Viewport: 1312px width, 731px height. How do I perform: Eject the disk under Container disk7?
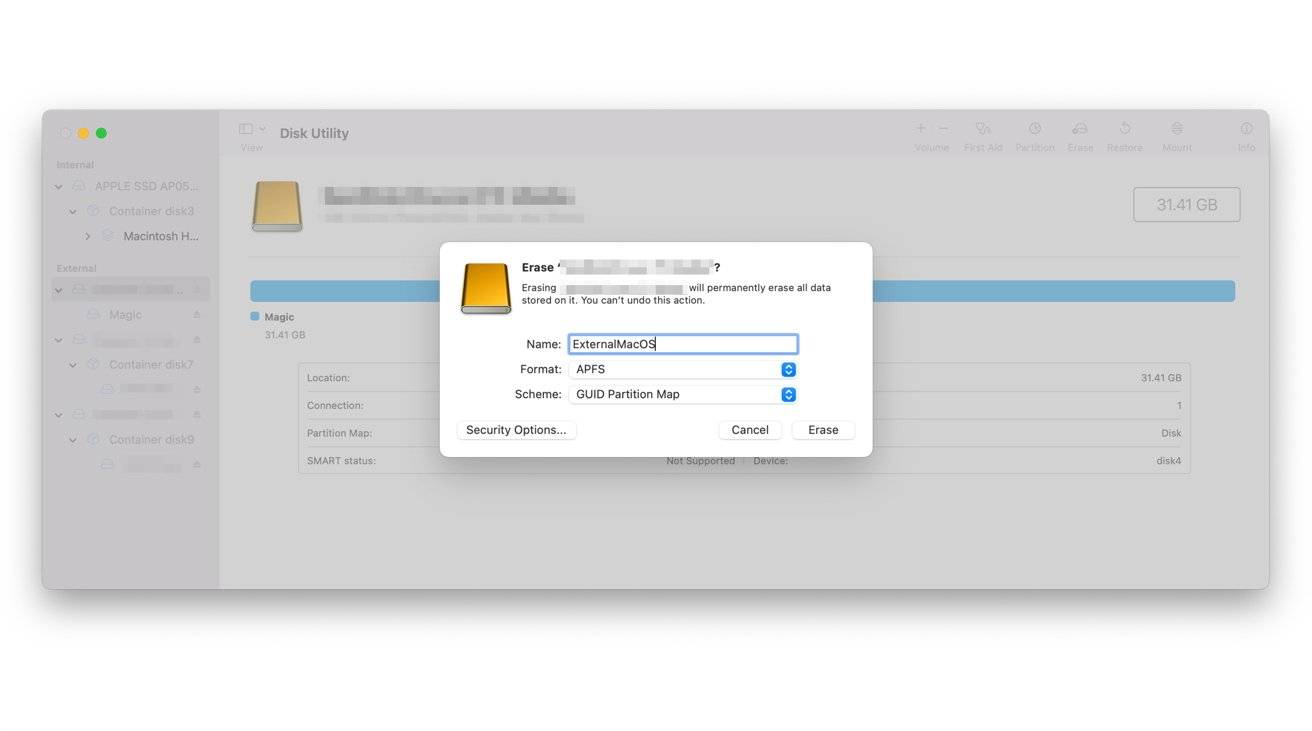197,388
